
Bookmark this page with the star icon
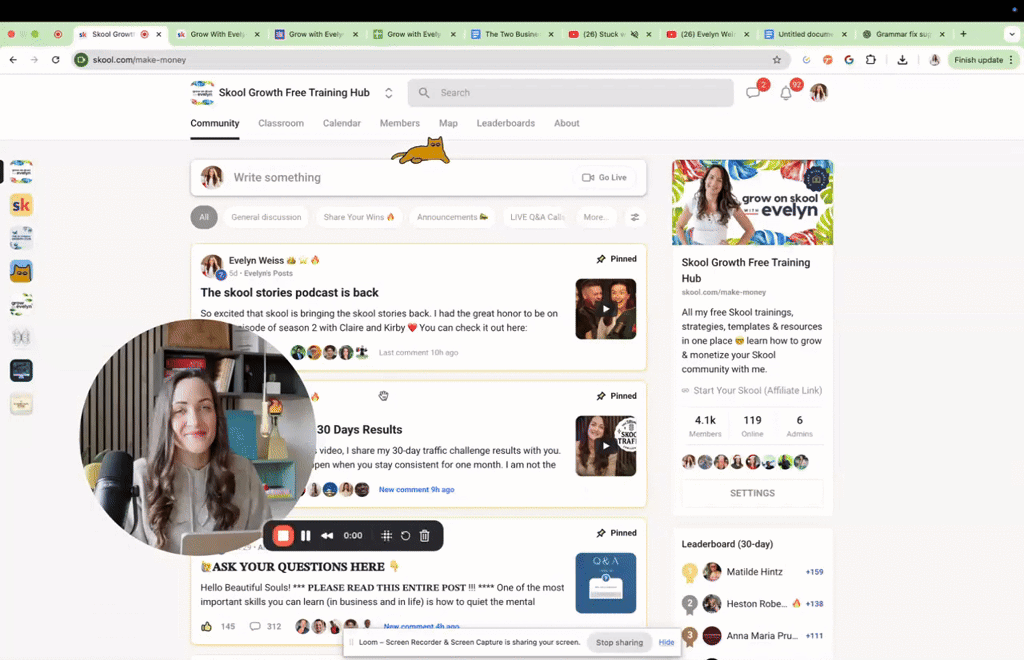(x=776, y=60)
